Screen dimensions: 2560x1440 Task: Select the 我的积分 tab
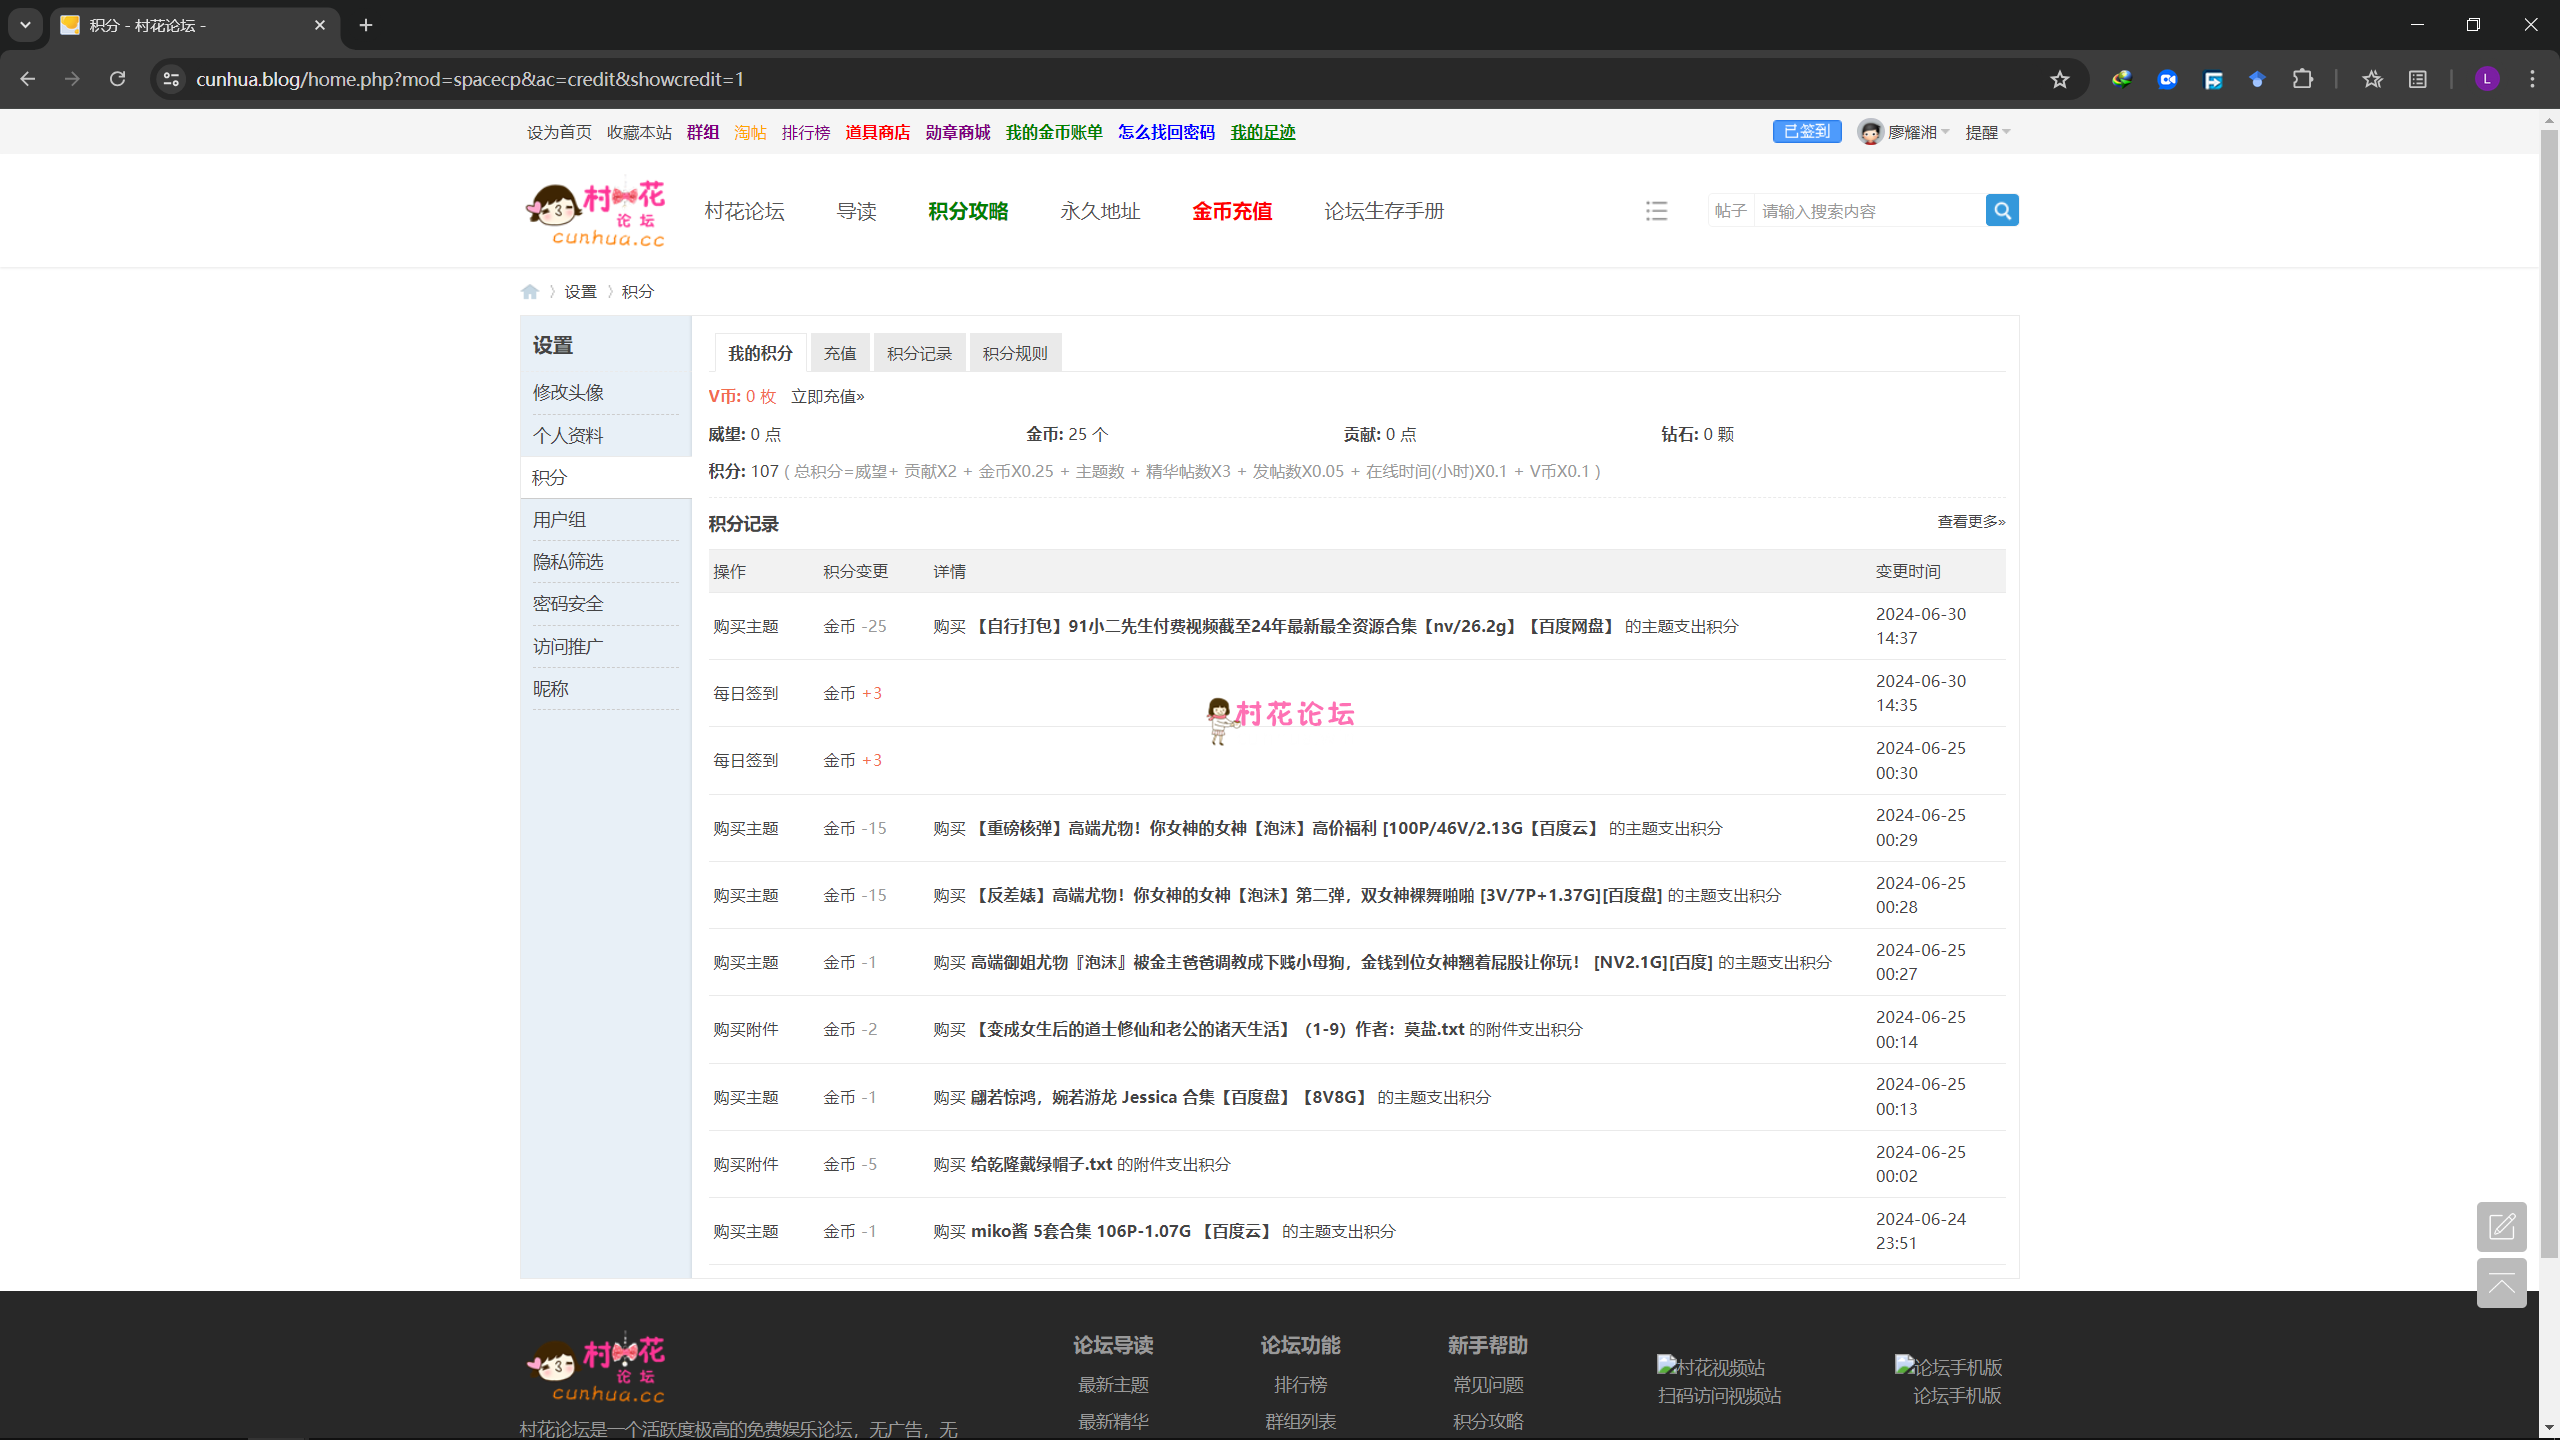760,353
